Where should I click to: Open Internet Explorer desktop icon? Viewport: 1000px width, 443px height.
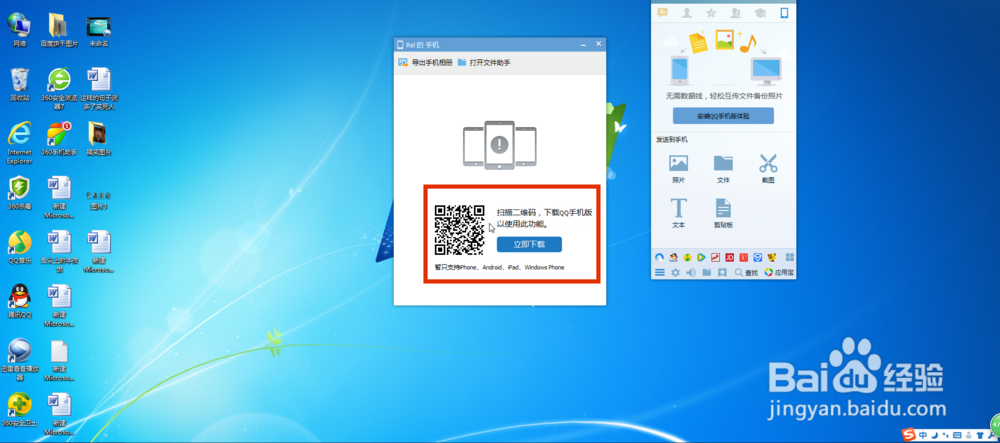pos(20,143)
